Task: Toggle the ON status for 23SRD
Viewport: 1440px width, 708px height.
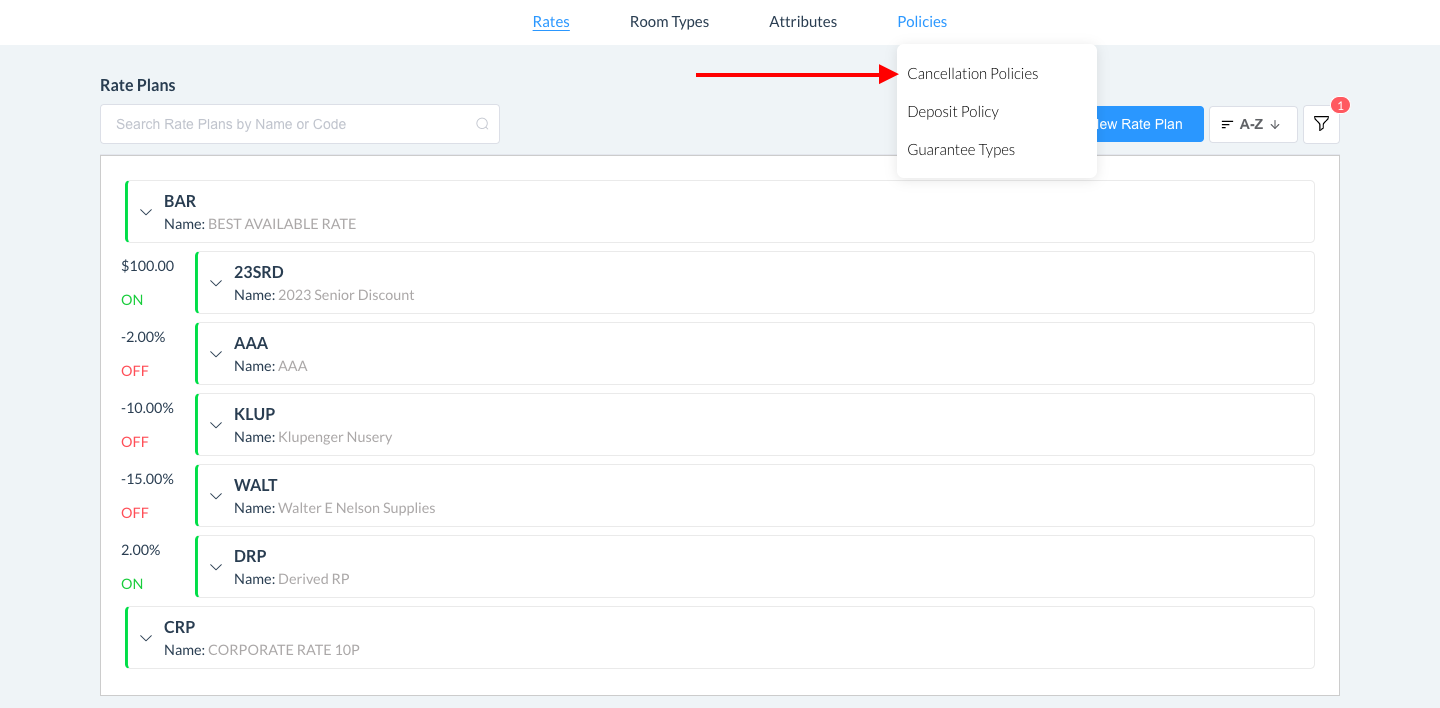Action: coord(132,300)
